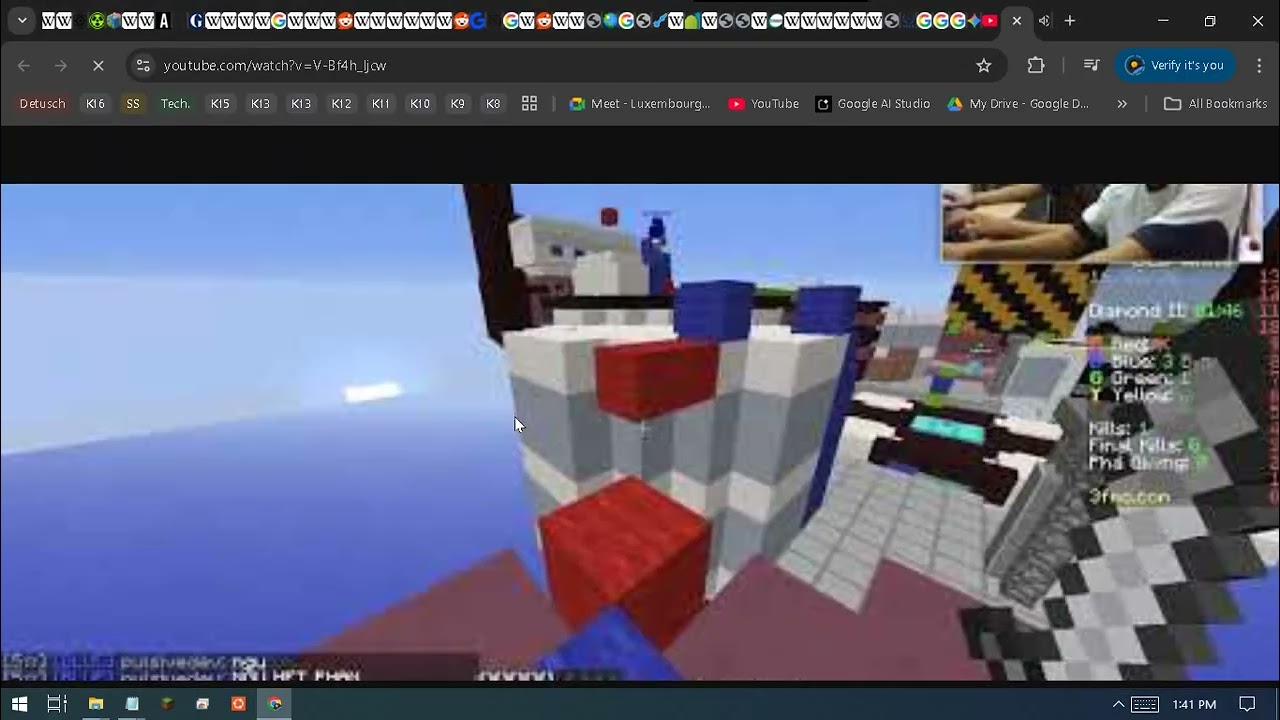Open the Chrome three-dot menu

pyautogui.click(x=1259, y=65)
